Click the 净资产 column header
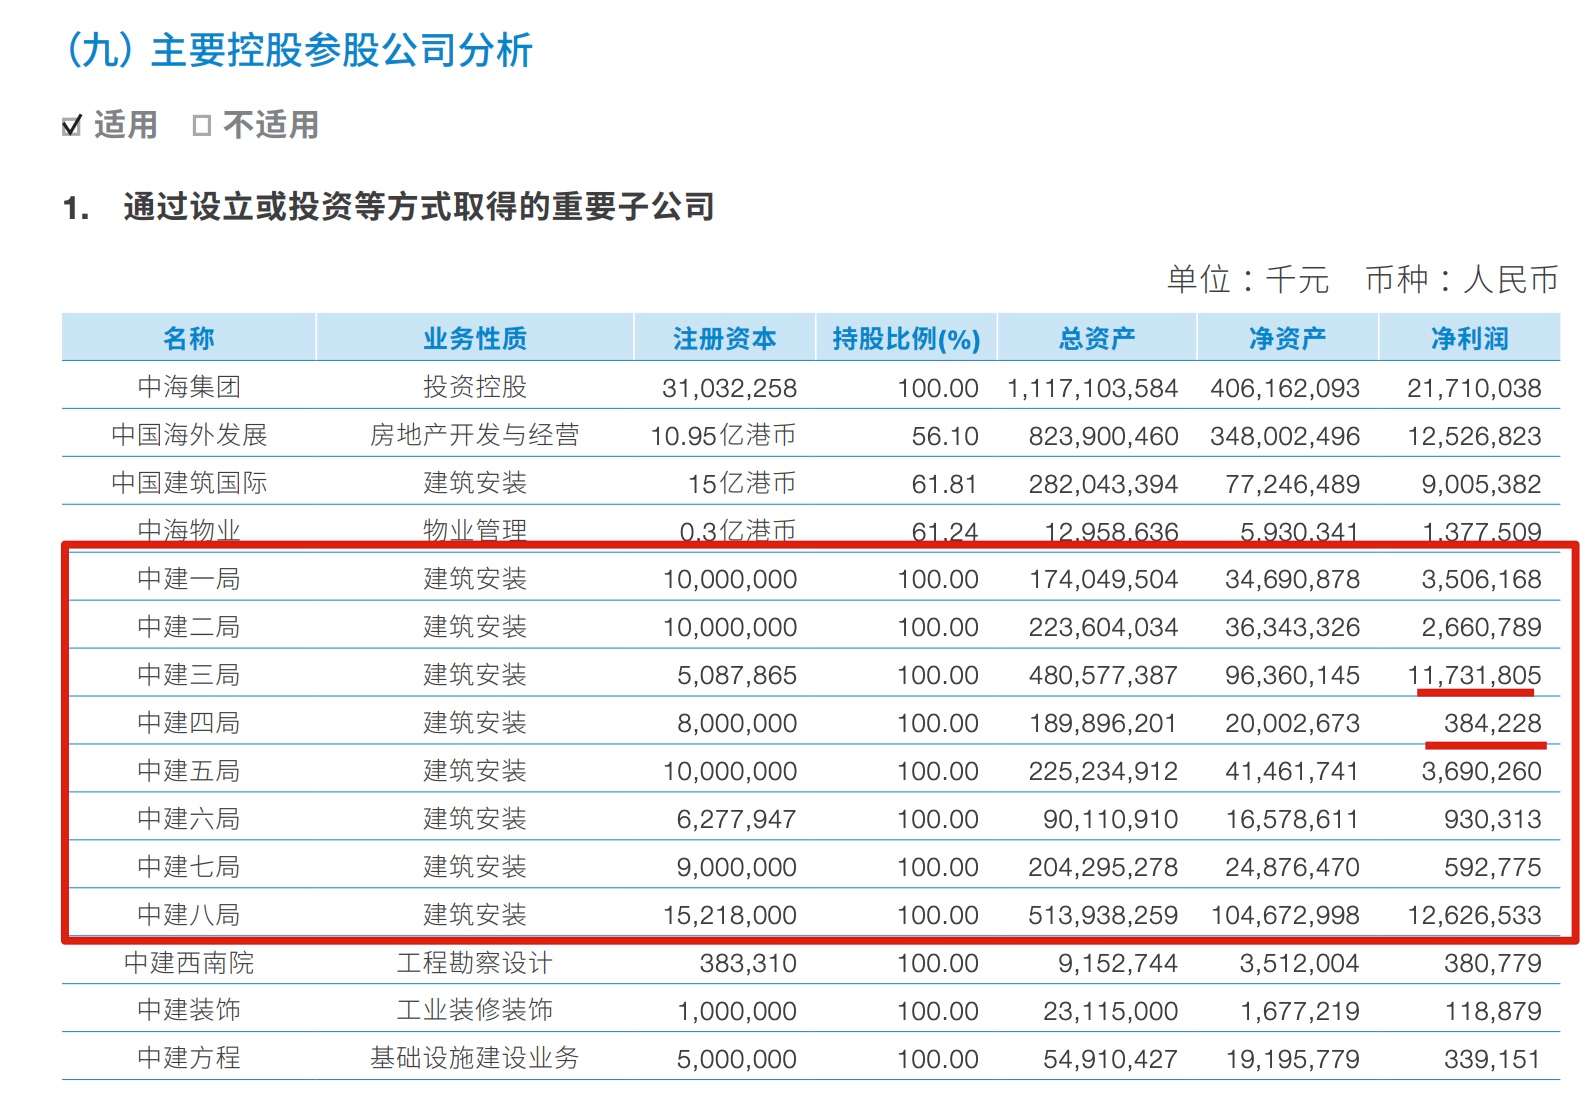1590x1106 pixels. pyautogui.click(x=1288, y=339)
